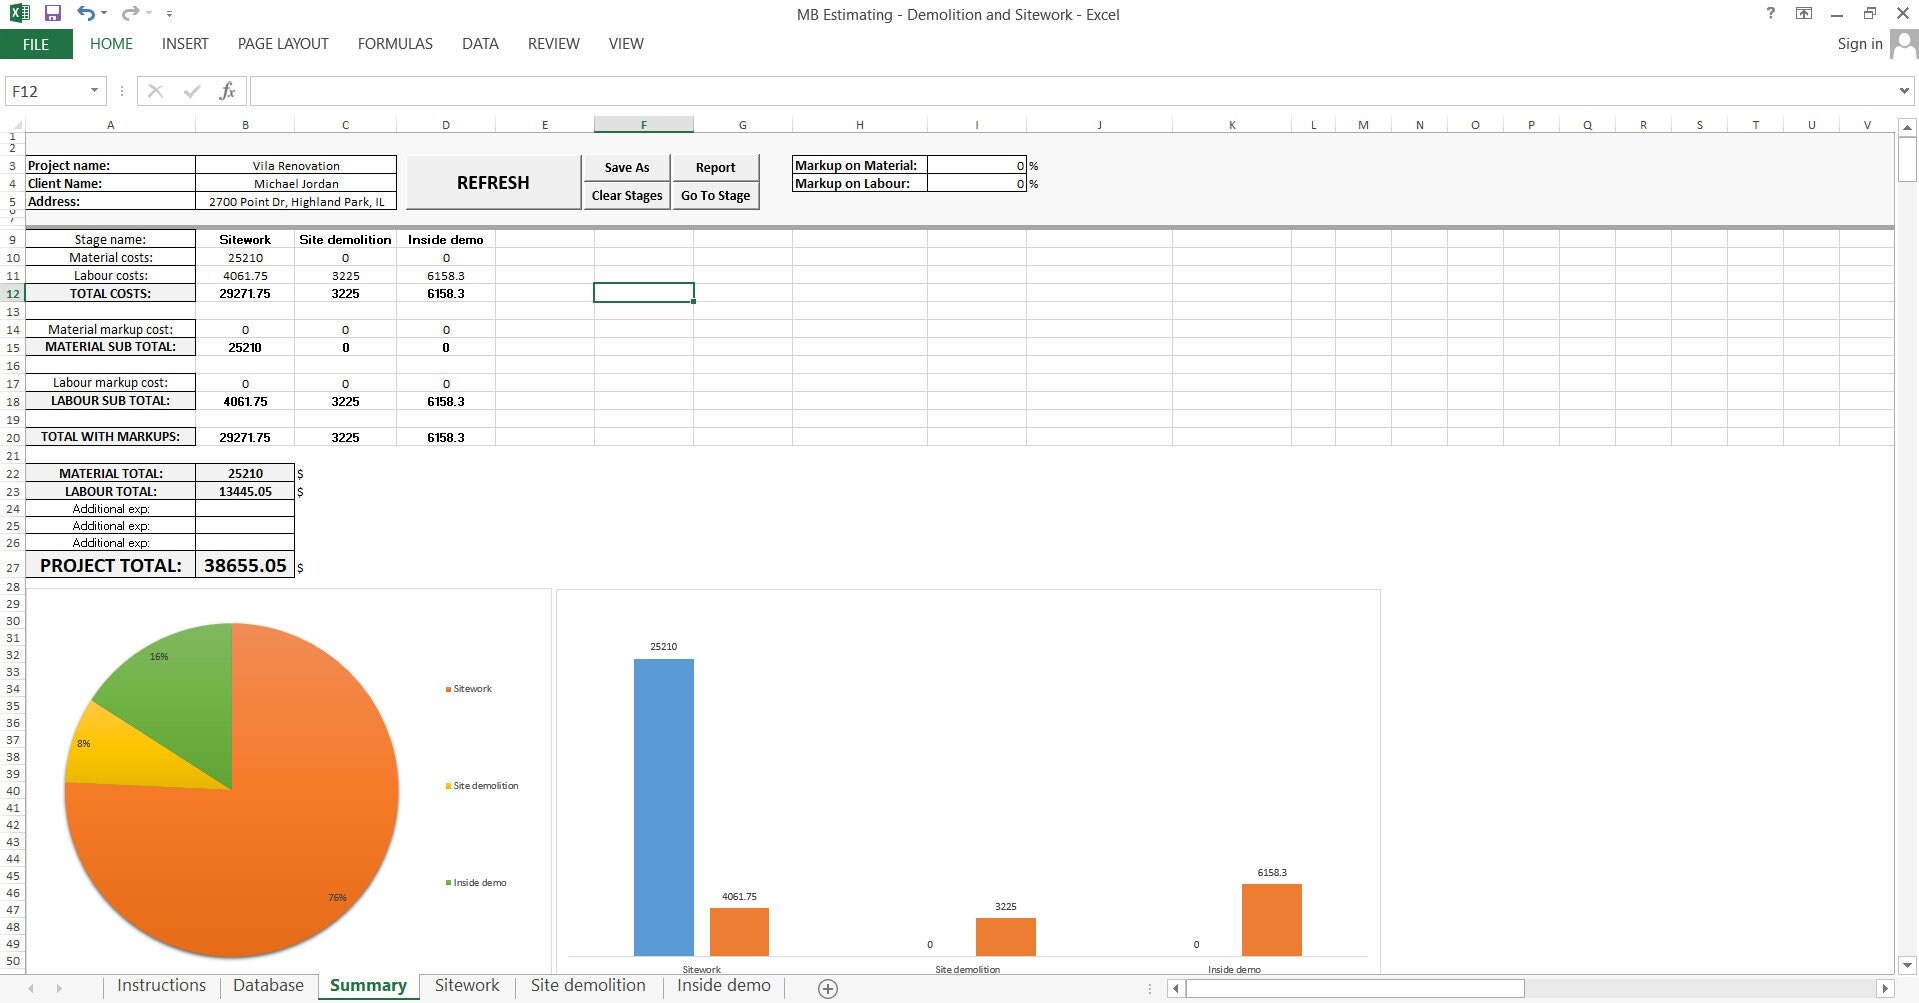
Task: Add a new worksheet with the plus icon
Action: 828,988
